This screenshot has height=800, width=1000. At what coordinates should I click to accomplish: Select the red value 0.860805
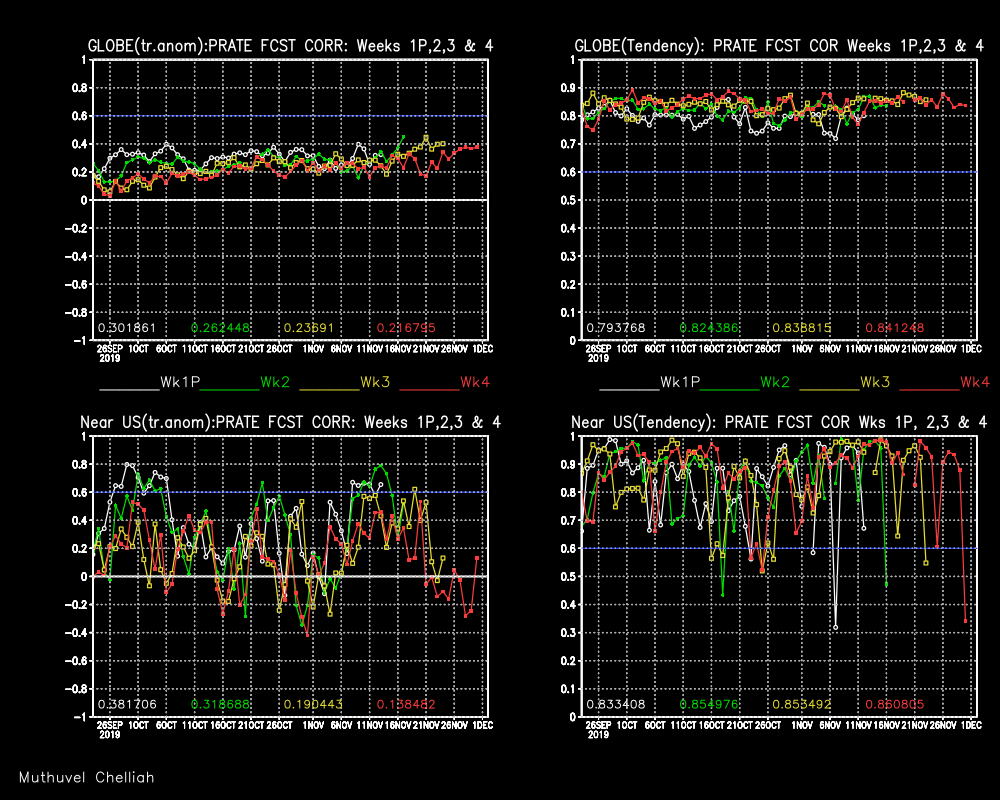(x=895, y=704)
